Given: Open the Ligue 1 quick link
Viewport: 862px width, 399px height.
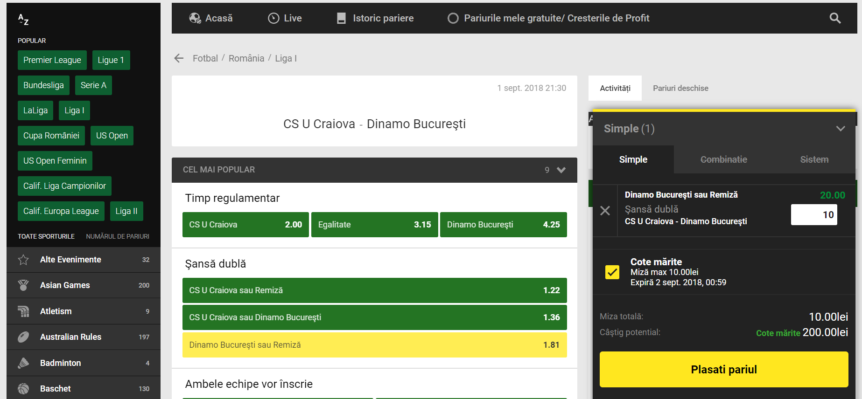Looking at the screenshot, I should [111, 60].
